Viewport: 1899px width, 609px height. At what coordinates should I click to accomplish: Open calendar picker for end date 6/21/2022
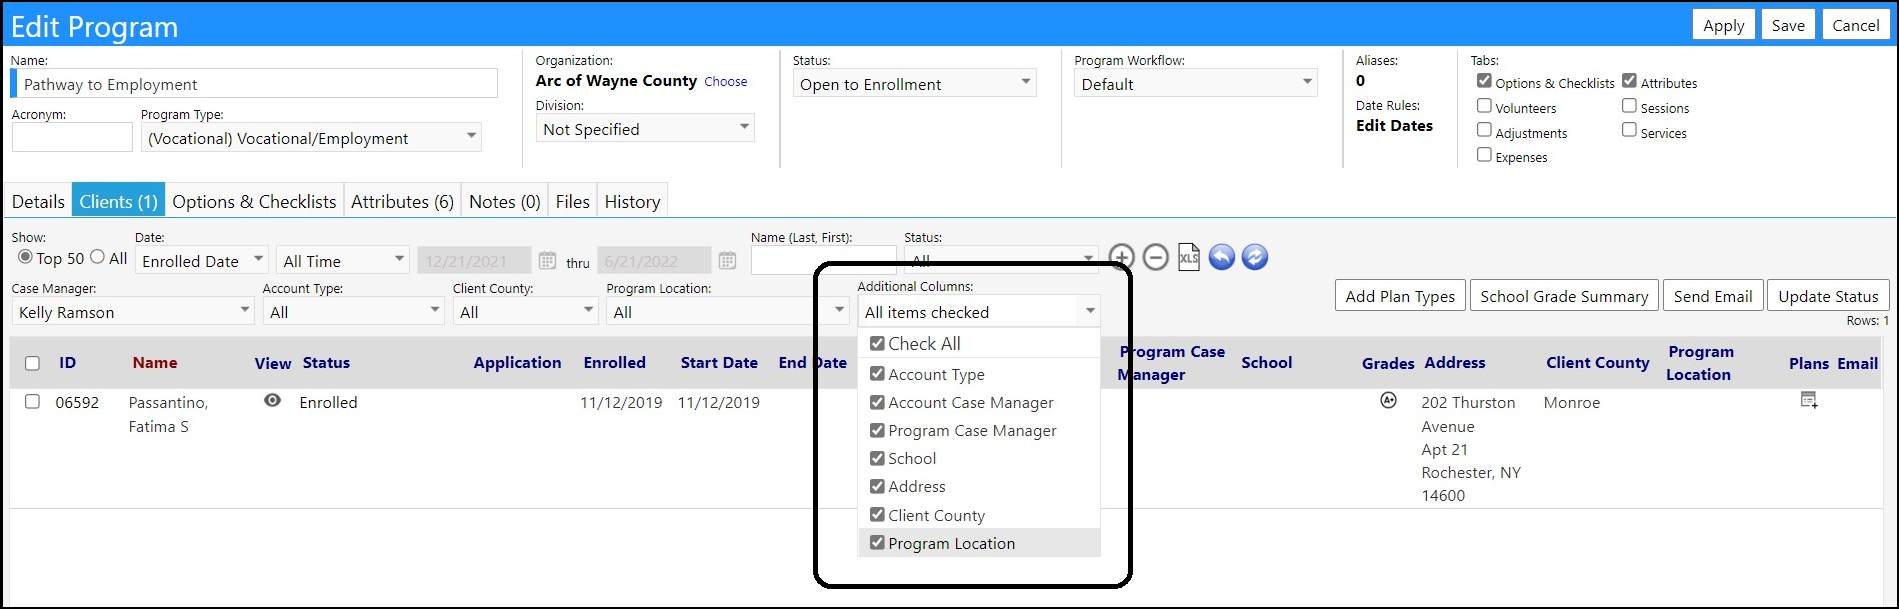[727, 261]
